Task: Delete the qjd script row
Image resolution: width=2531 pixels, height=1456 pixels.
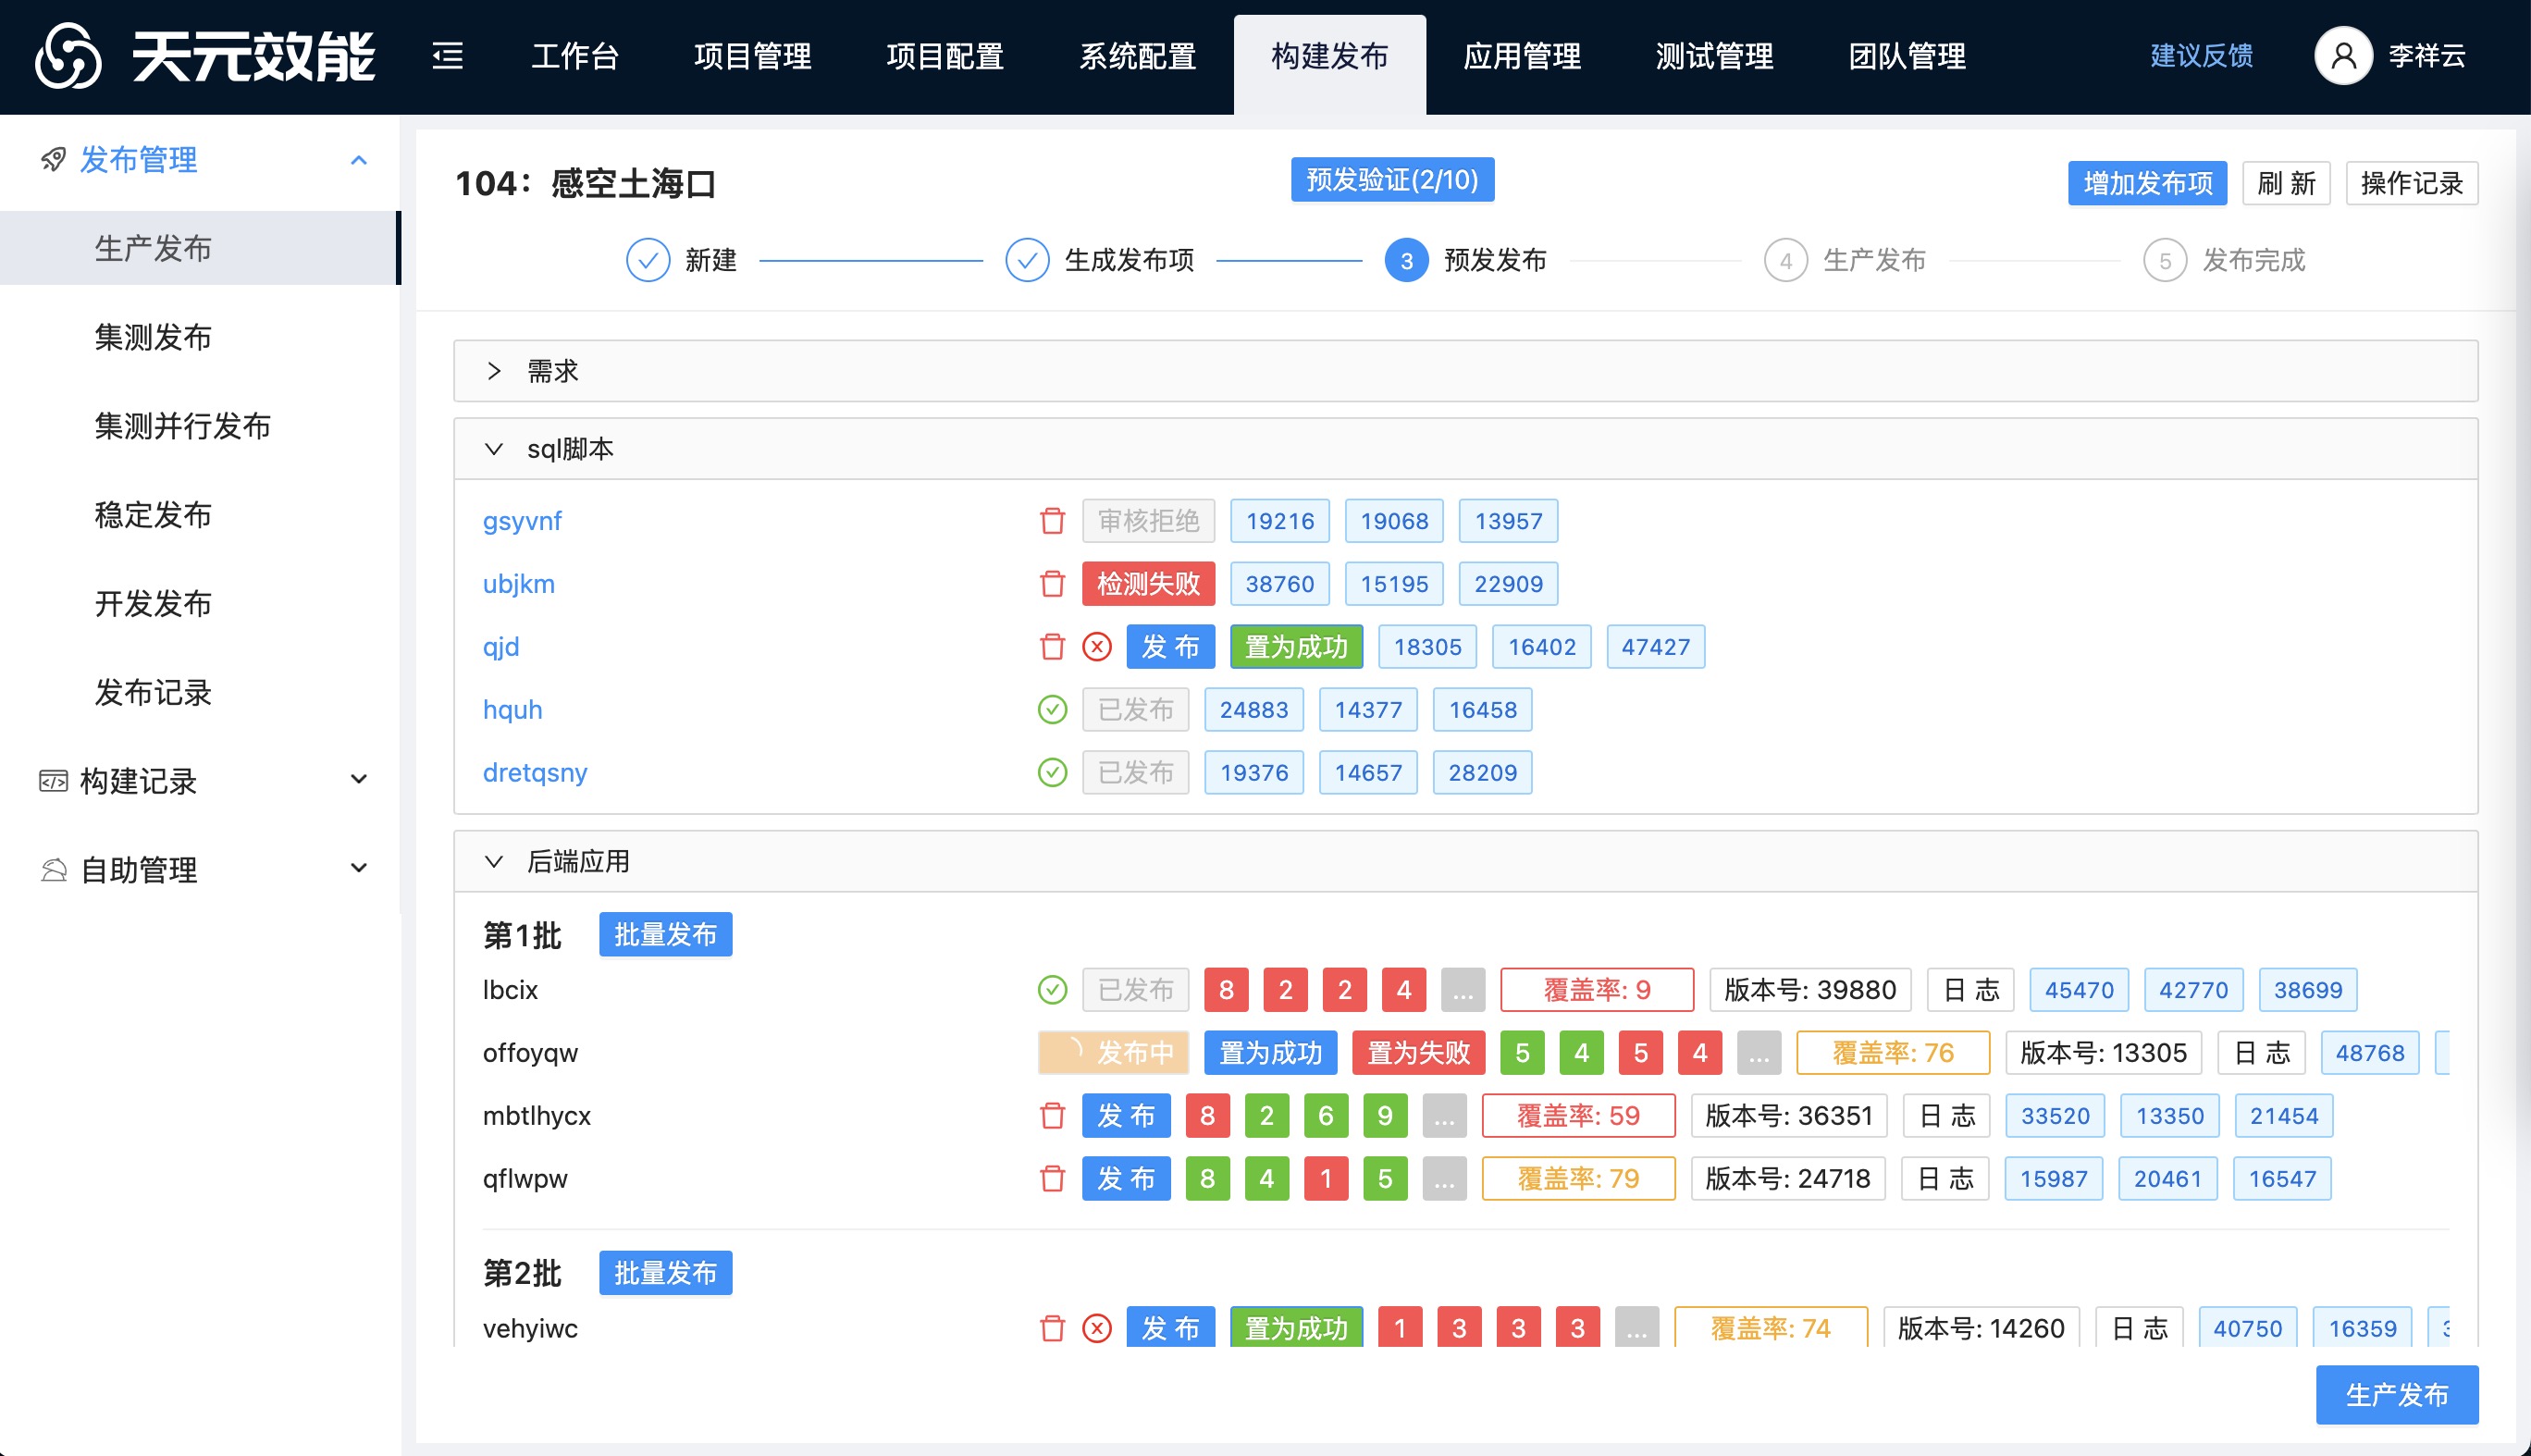Action: pyautogui.click(x=1052, y=647)
